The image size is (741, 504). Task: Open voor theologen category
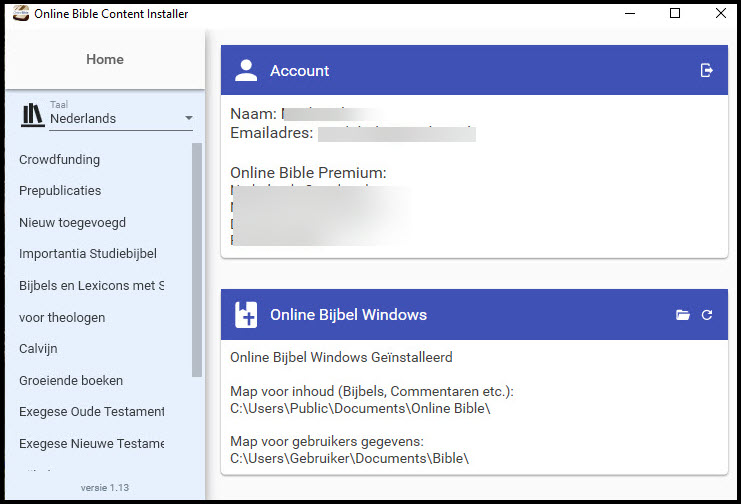(62, 317)
